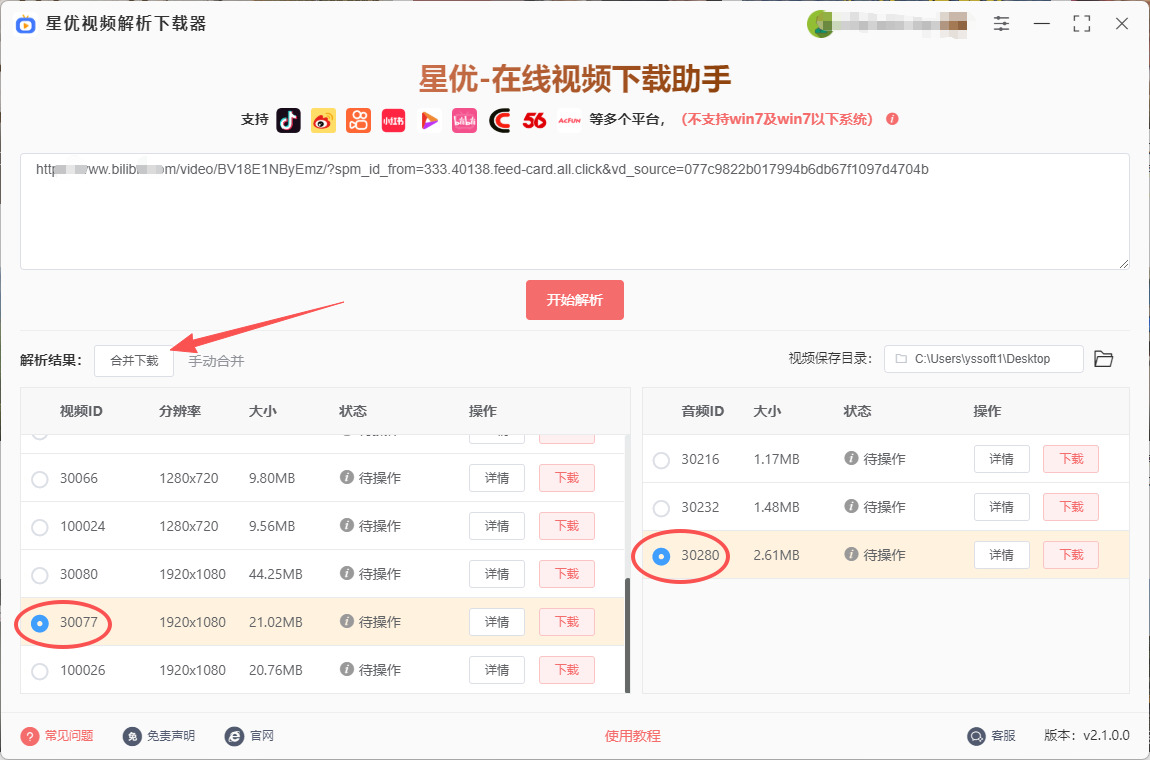Click the 常见问题 question mark icon
This screenshot has width=1150, height=760.
coord(29,736)
